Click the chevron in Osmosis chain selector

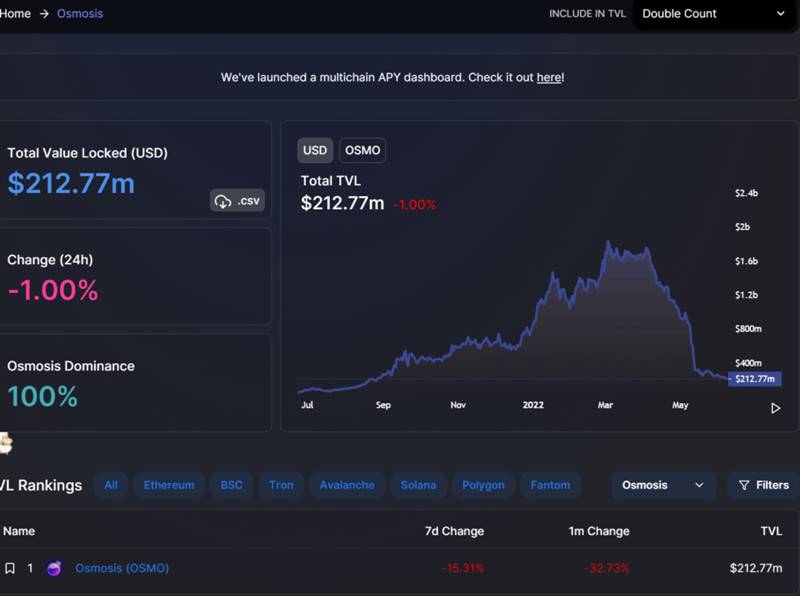click(699, 485)
